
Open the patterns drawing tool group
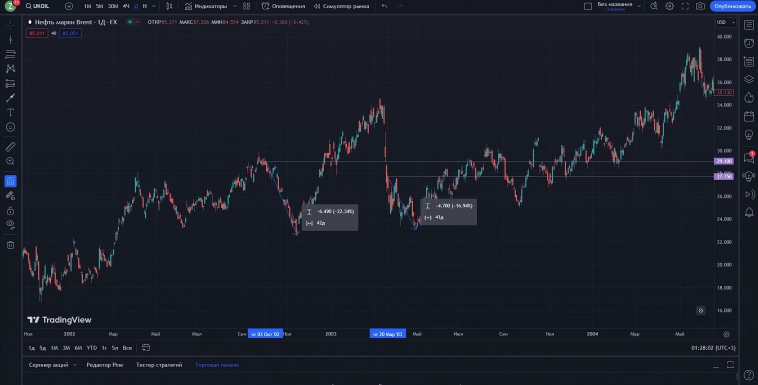coord(10,69)
